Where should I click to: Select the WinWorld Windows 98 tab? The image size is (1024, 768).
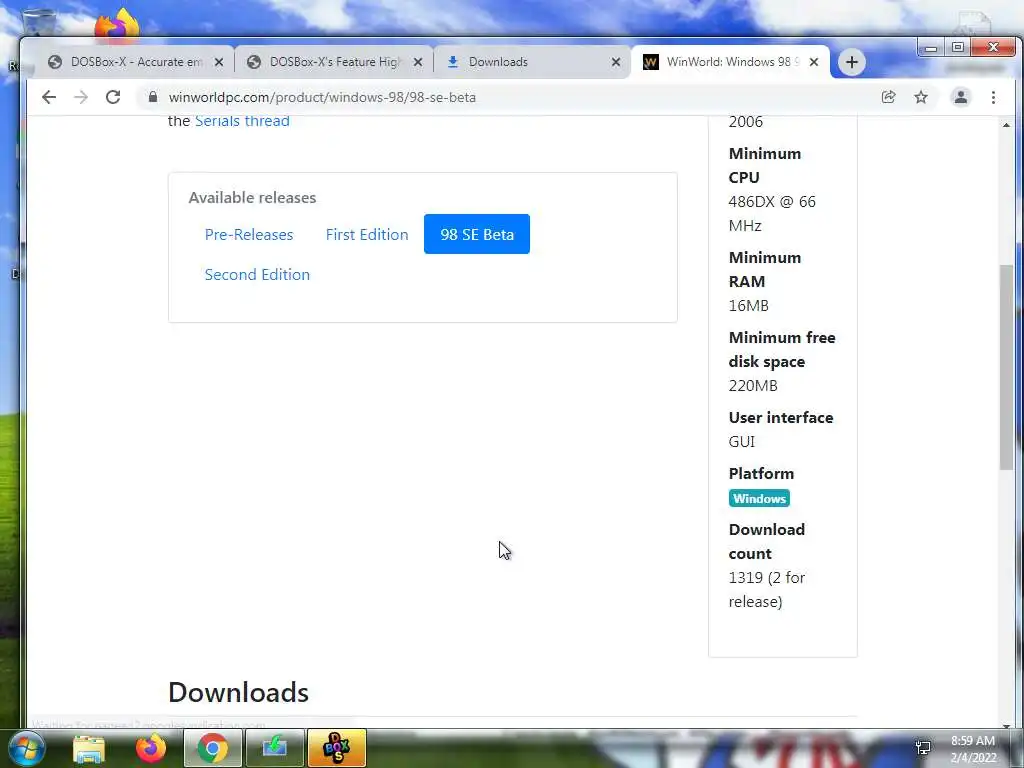730,62
